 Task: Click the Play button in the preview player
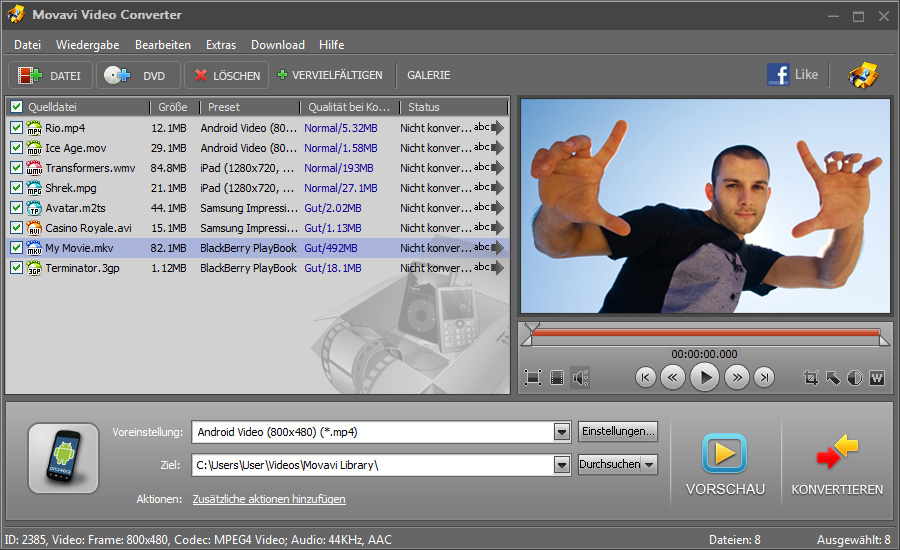(705, 377)
